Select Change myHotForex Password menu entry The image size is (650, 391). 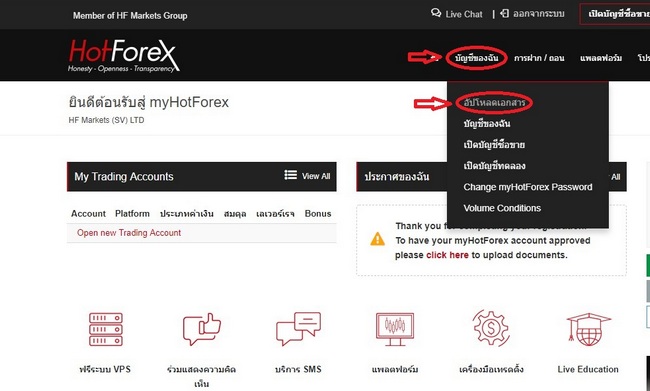pyautogui.click(x=528, y=187)
